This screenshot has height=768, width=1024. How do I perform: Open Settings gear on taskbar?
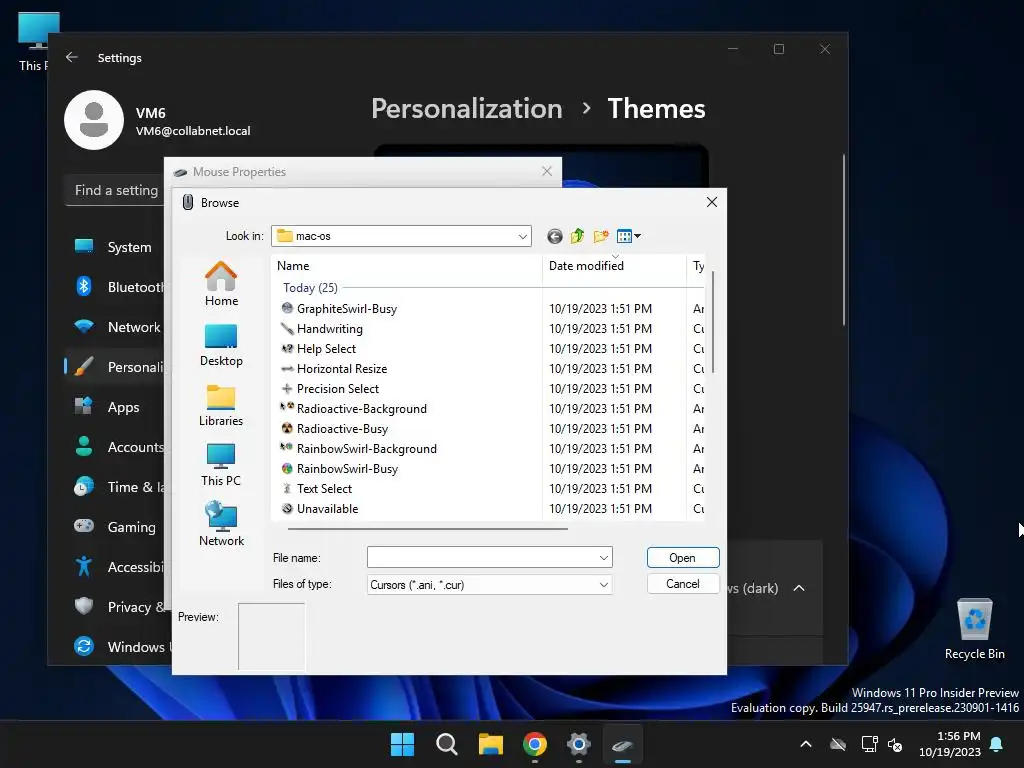point(579,744)
